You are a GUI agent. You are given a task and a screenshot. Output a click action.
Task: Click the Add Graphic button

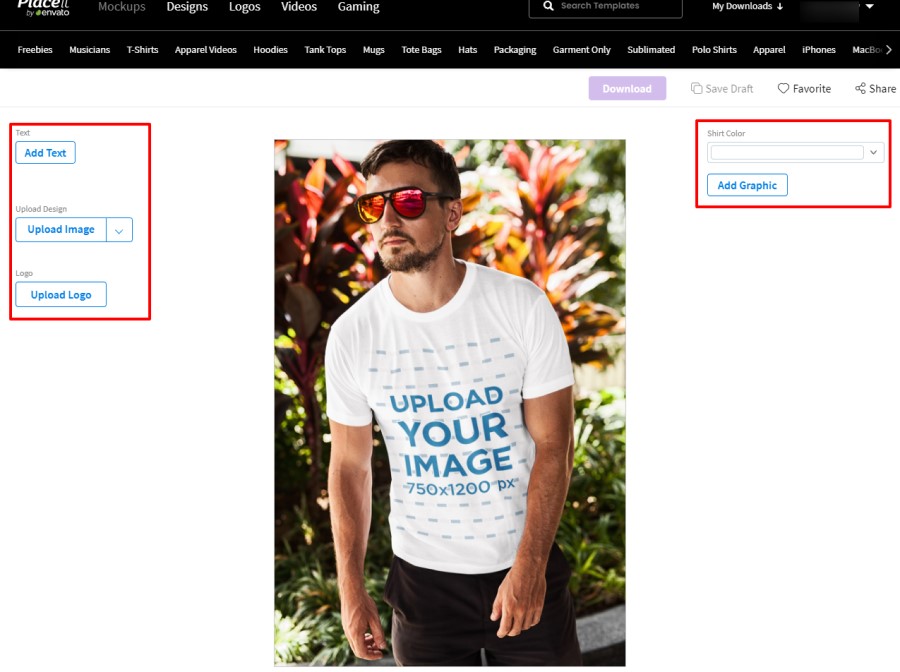747,185
